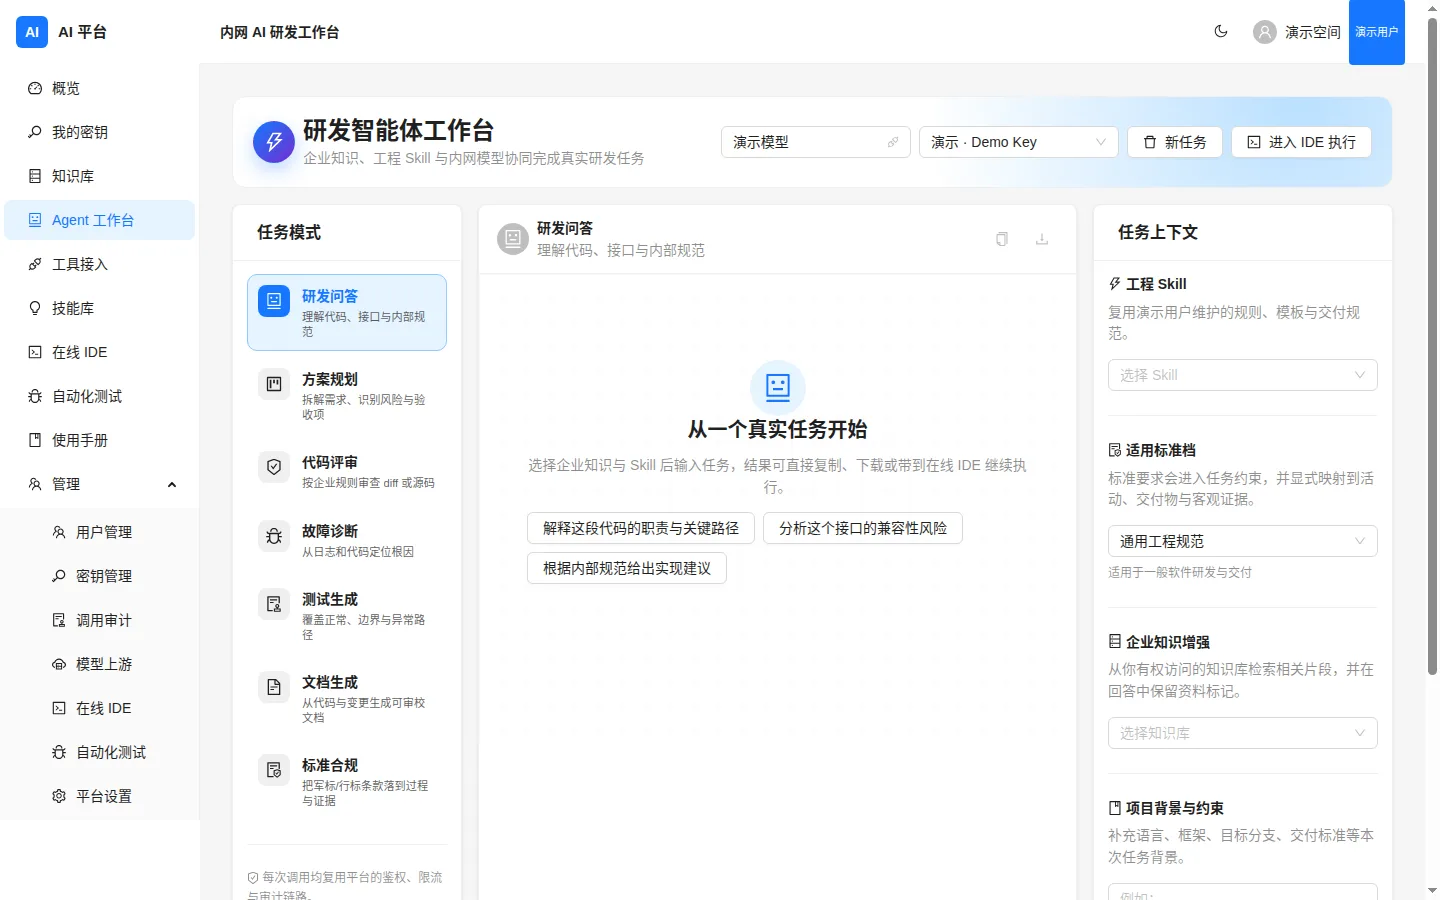The image size is (1440, 900).
Task: Select Agent 工作台 sidebar item
Action: click(99, 220)
